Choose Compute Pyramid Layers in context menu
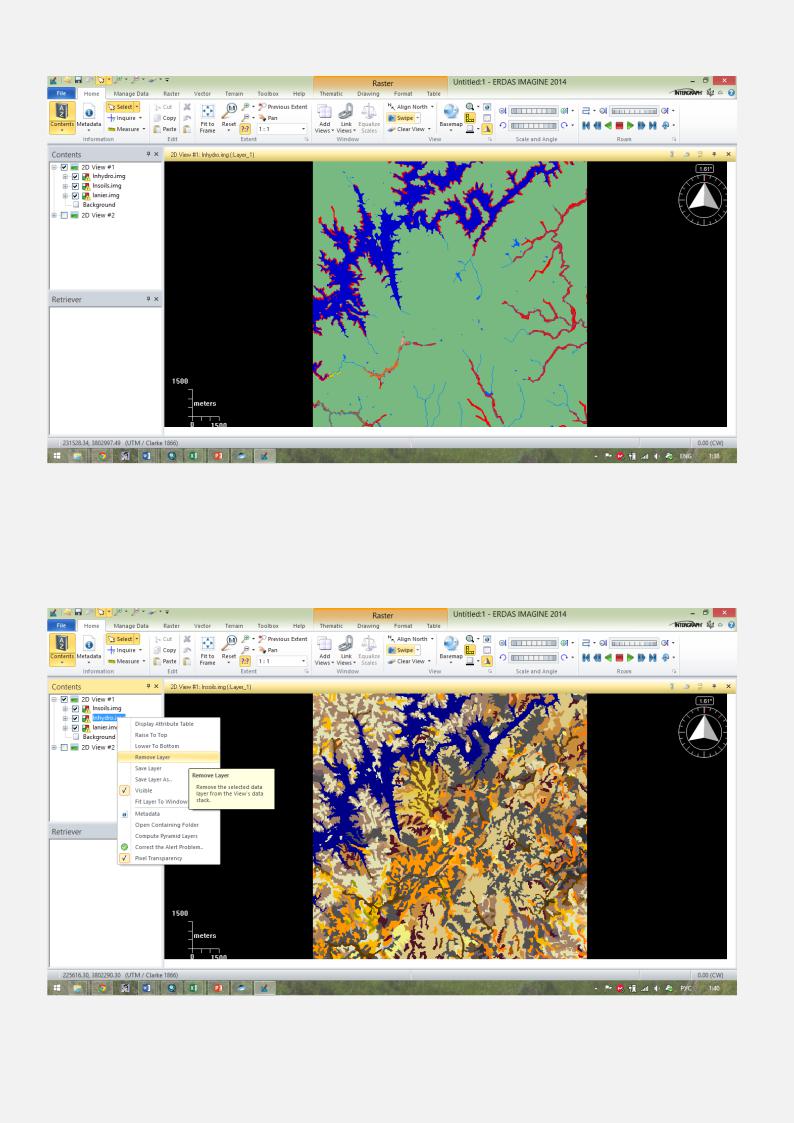This screenshot has width=794, height=1123. click(169, 836)
